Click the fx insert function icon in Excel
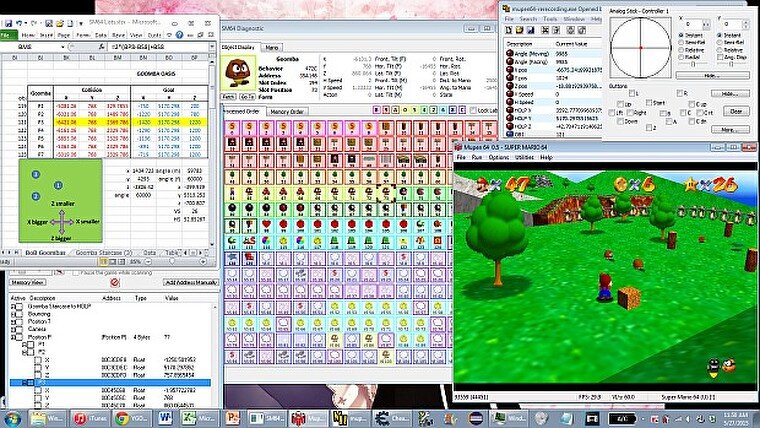This screenshot has width=760, height=428. (101, 47)
